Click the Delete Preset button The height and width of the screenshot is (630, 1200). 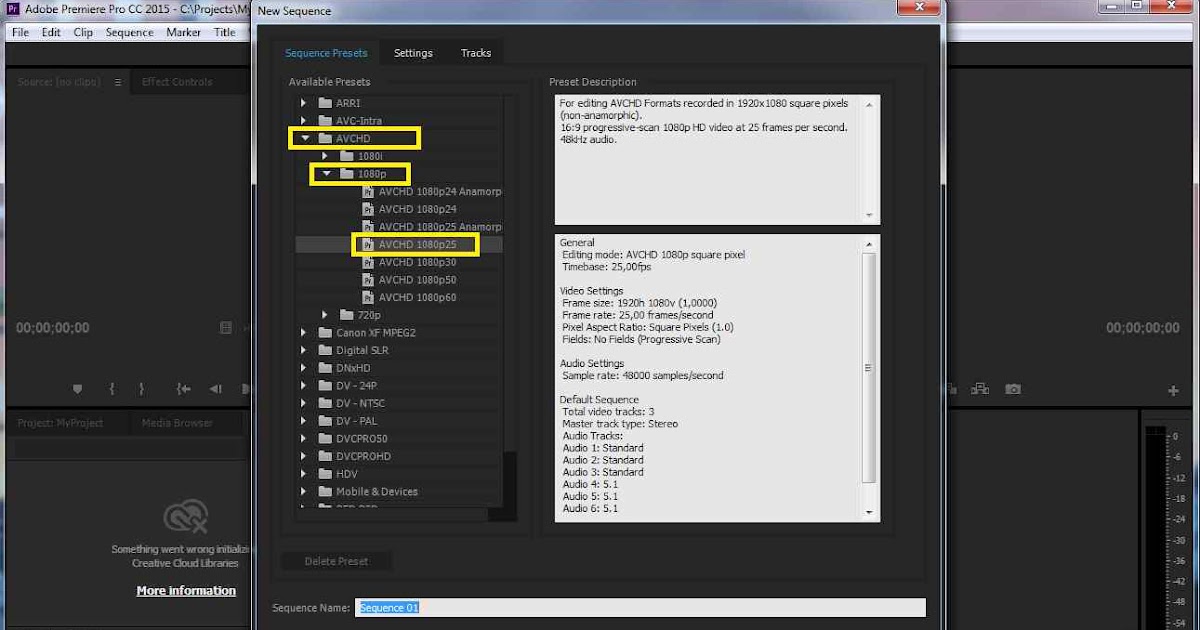pyautogui.click(x=336, y=561)
